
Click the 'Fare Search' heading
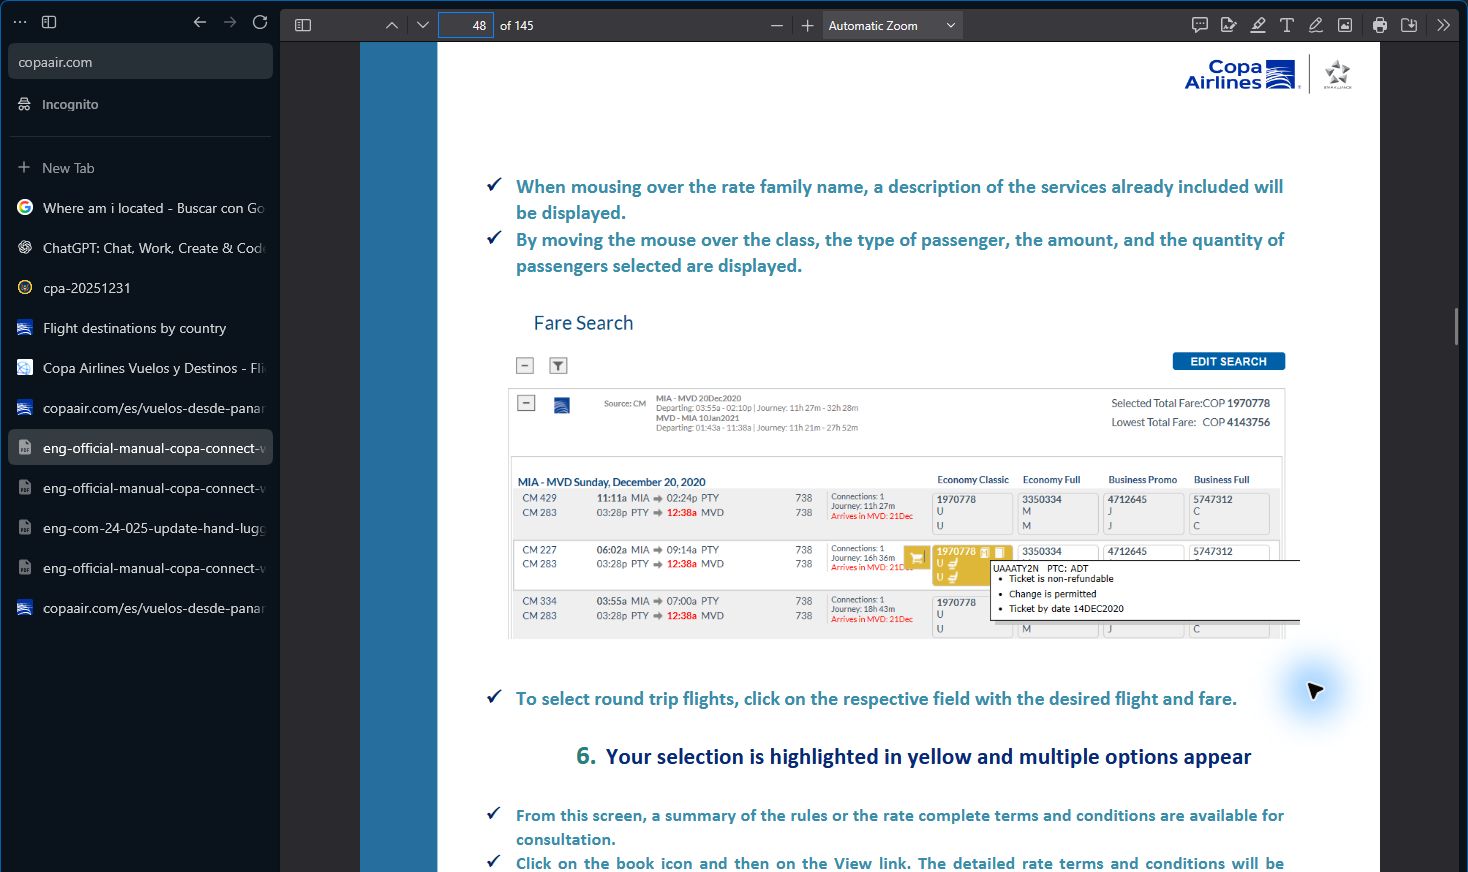583,323
